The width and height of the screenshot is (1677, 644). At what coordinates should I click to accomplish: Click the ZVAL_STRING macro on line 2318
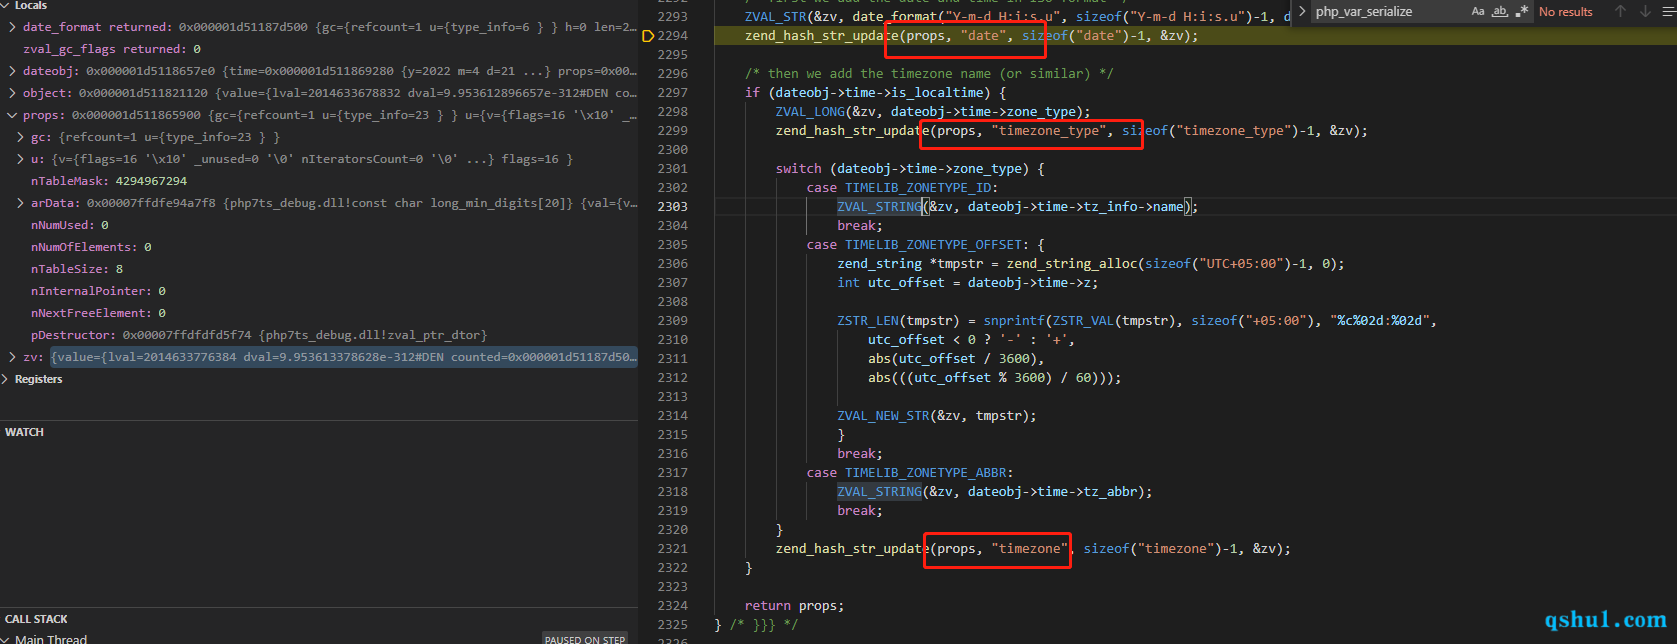(879, 492)
